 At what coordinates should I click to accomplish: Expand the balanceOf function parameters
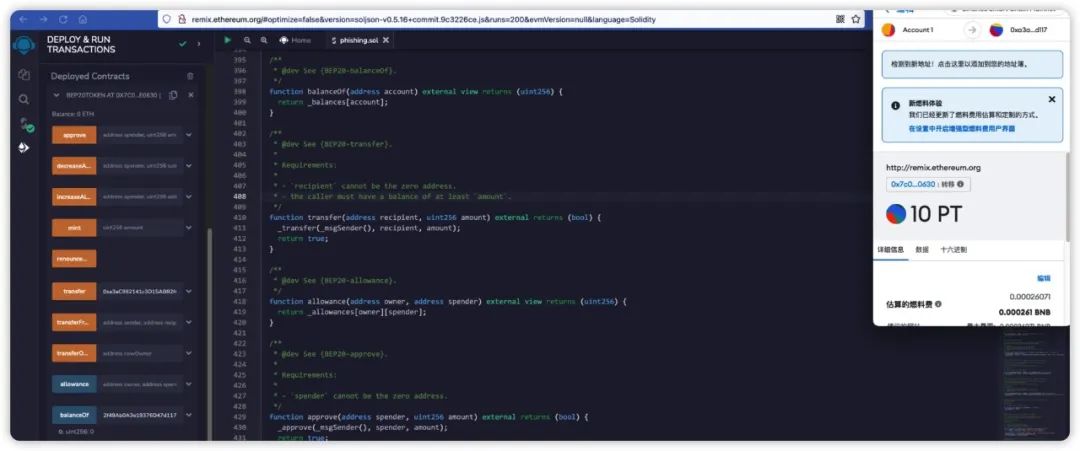[x=188, y=415]
